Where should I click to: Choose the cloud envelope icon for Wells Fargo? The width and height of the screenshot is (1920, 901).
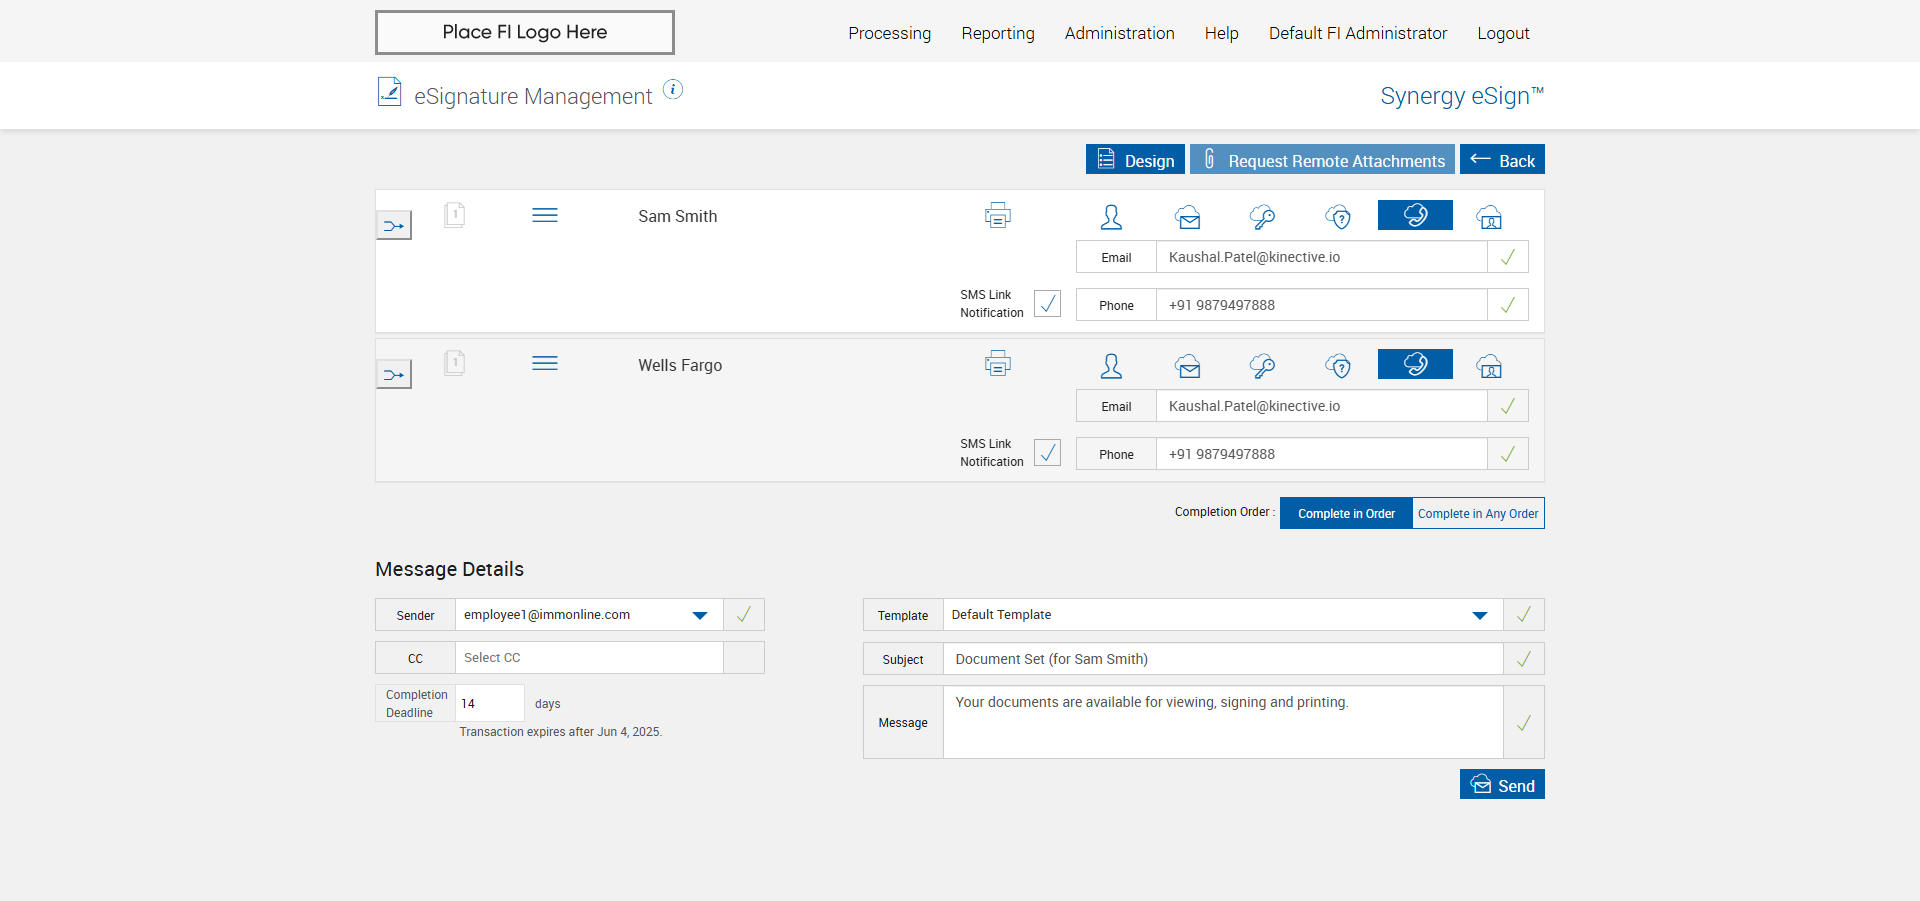(1188, 366)
